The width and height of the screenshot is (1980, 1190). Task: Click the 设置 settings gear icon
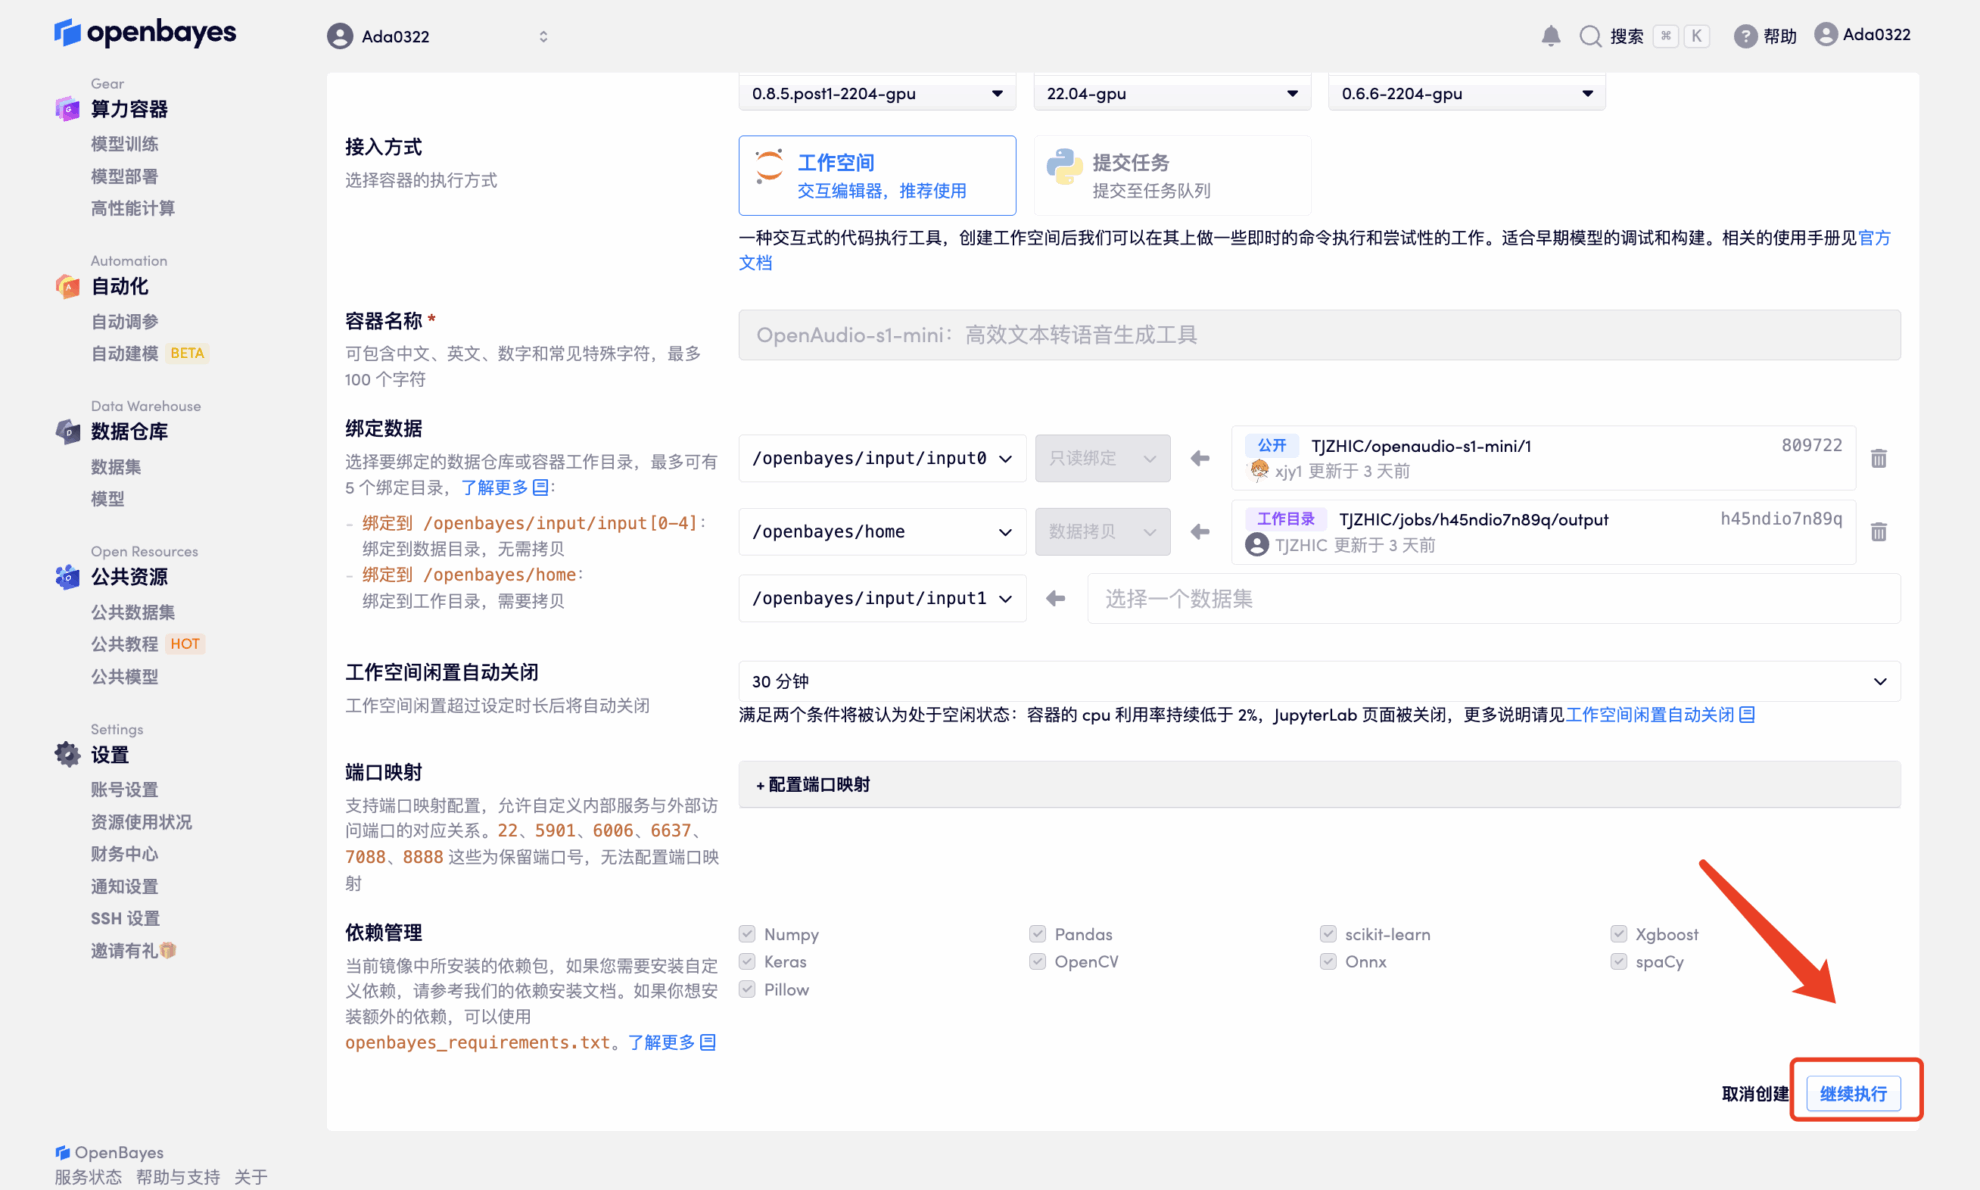point(67,755)
